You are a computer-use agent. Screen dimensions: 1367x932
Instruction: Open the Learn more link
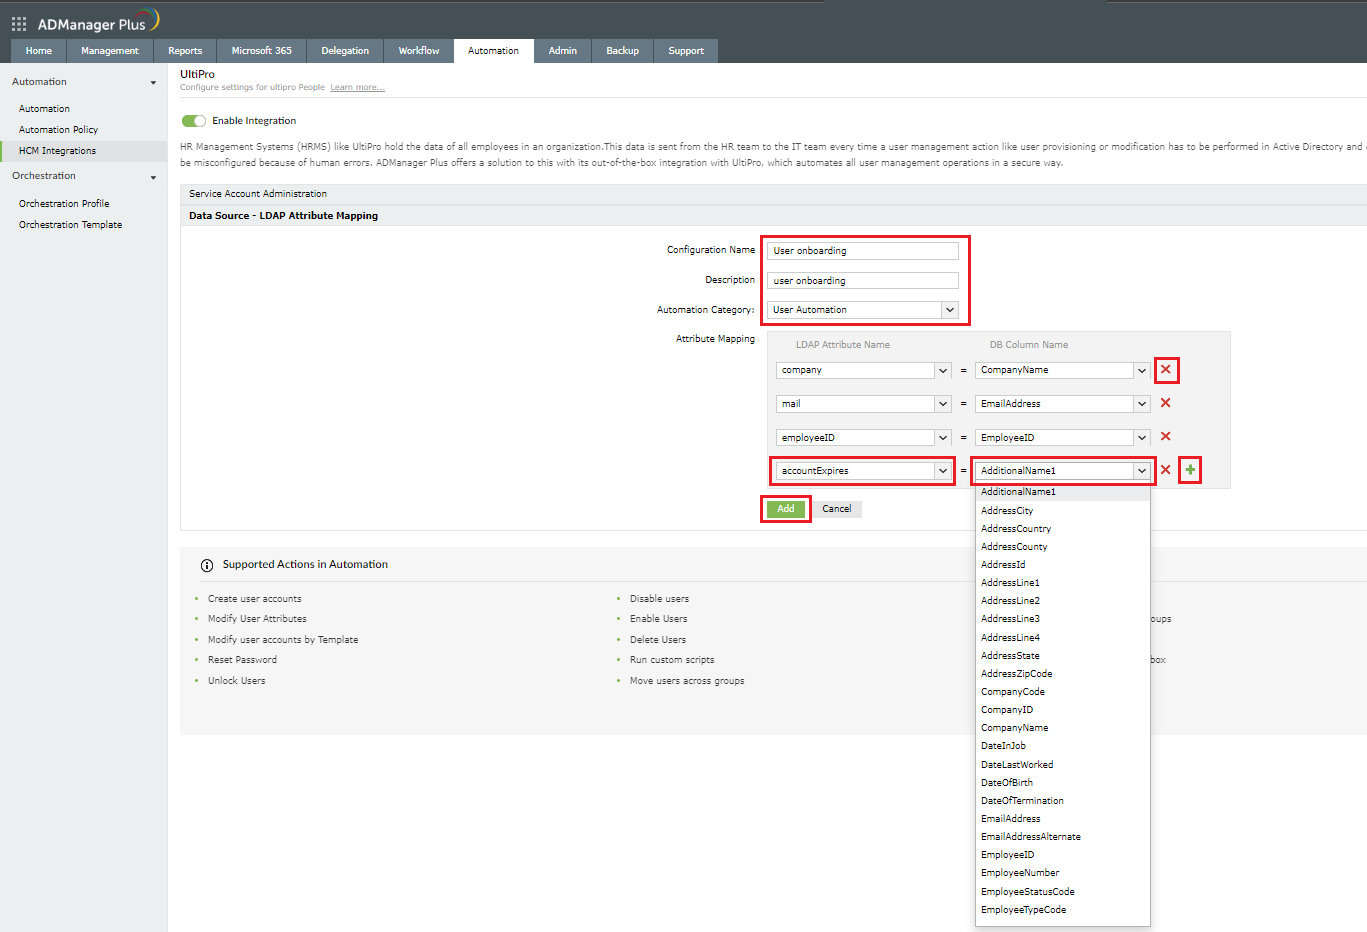coord(357,88)
